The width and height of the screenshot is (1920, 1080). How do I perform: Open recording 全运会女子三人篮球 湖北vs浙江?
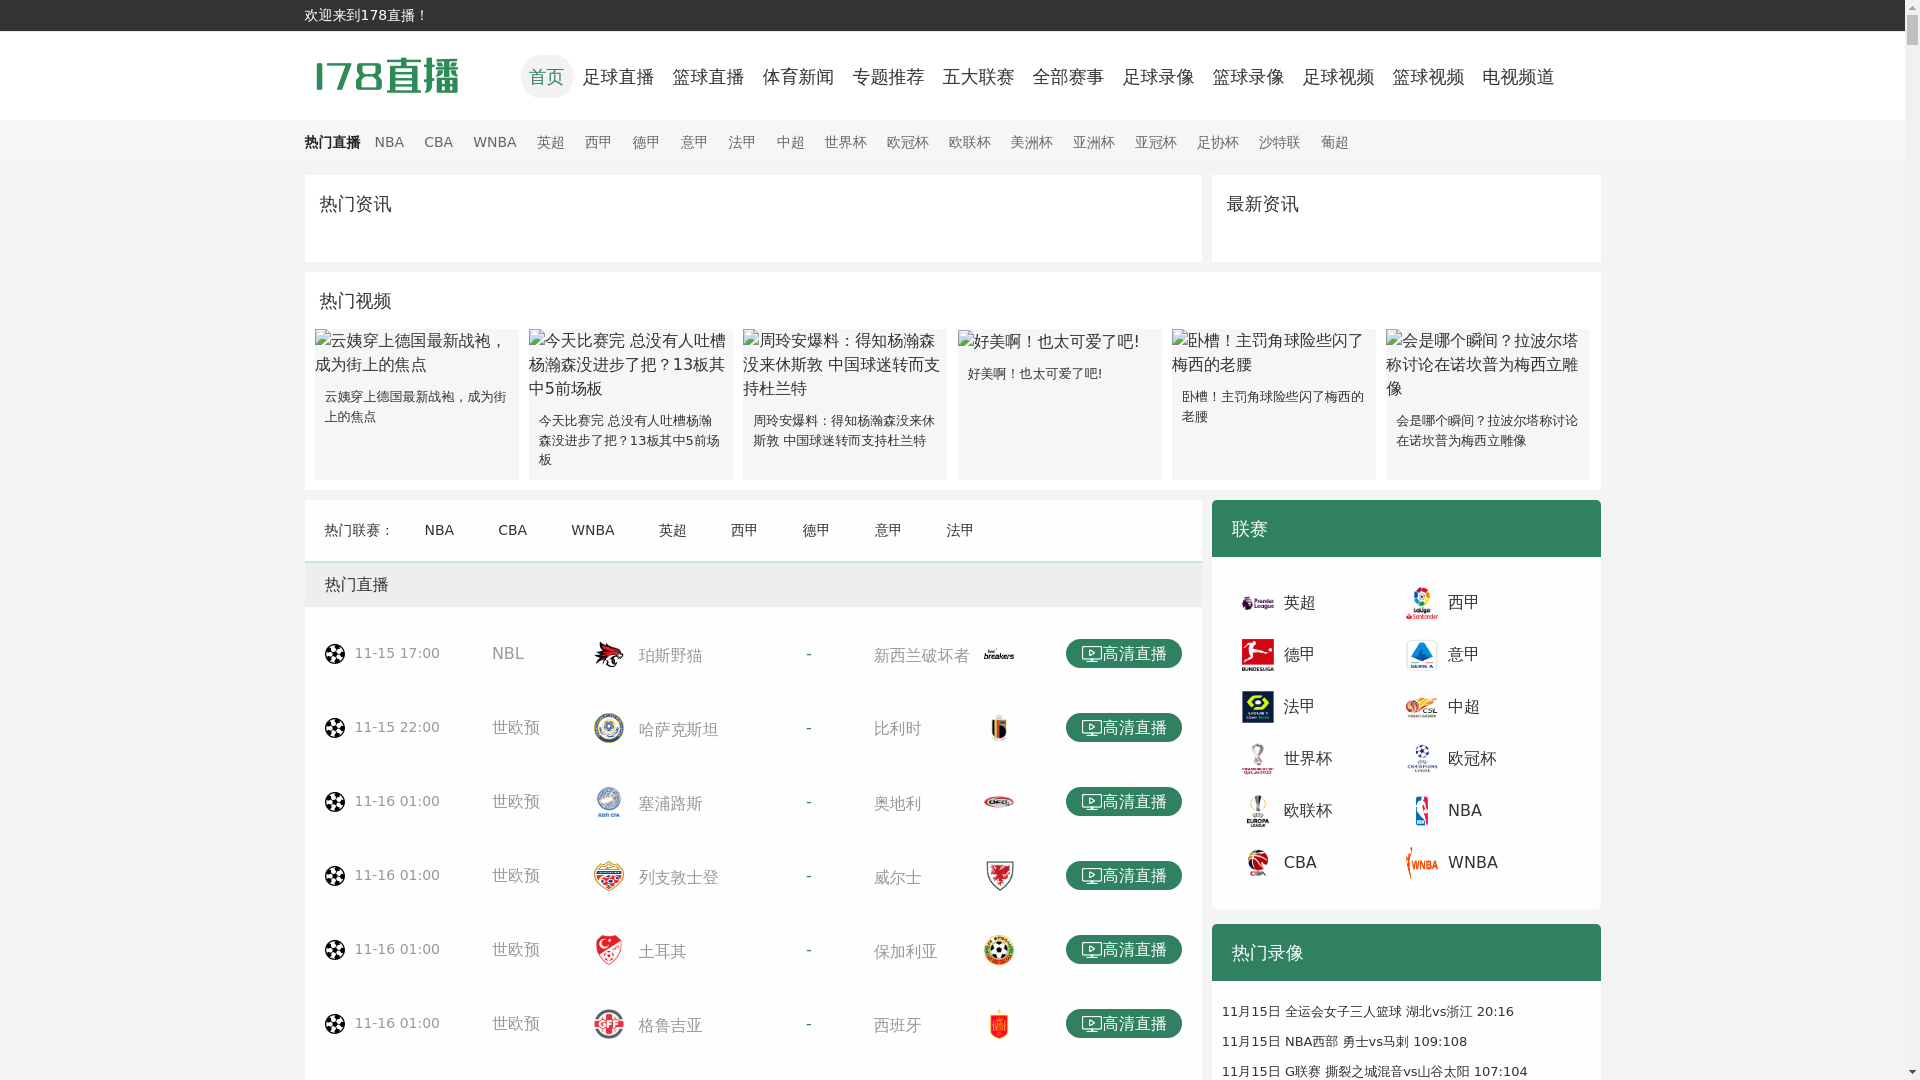click(x=1368, y=1012)
